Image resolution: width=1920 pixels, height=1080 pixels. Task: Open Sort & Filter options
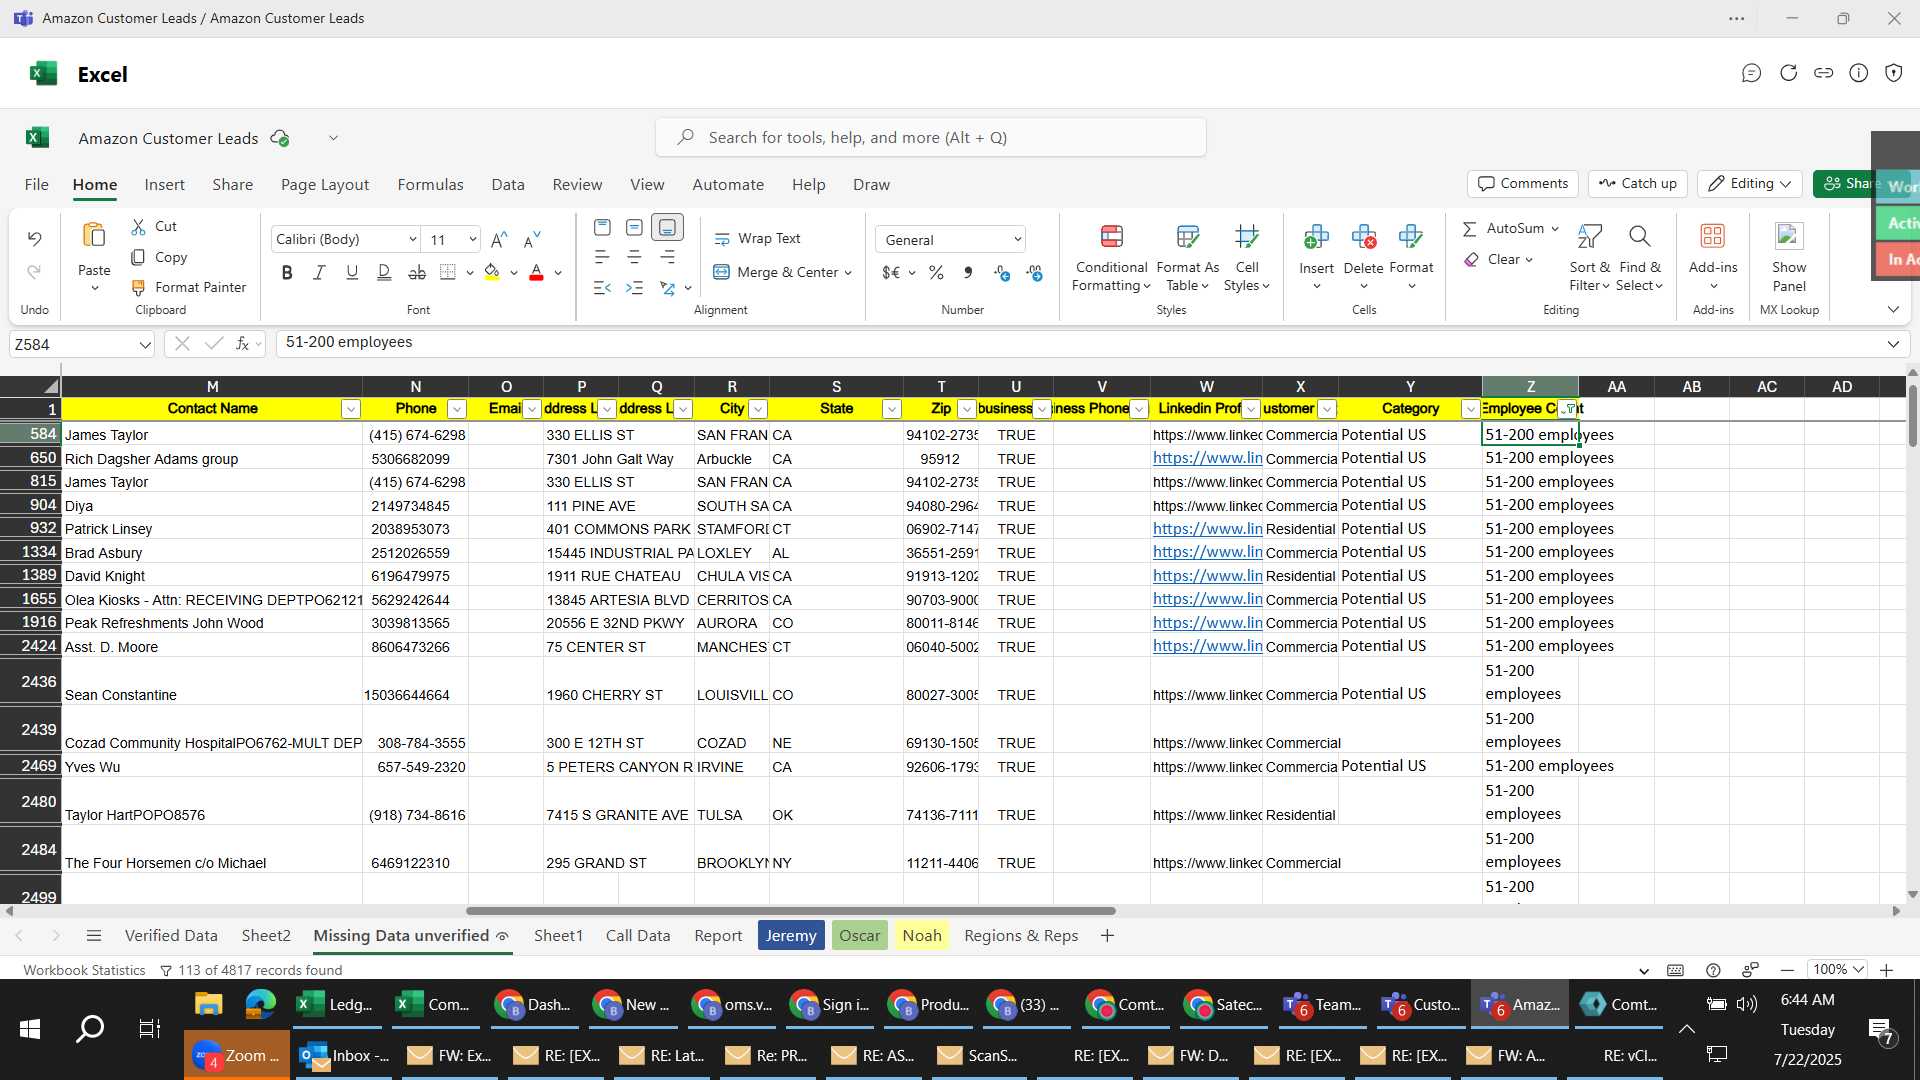pos(1589,258)
